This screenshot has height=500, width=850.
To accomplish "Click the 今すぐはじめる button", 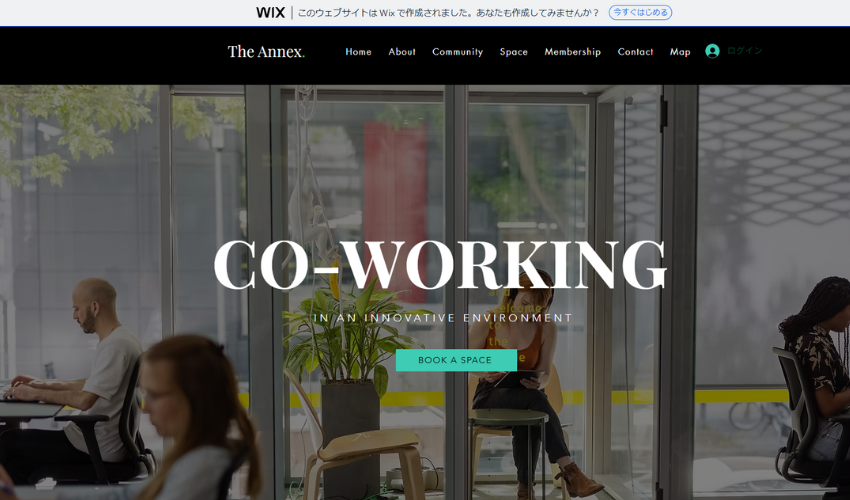I will point(640,12).
